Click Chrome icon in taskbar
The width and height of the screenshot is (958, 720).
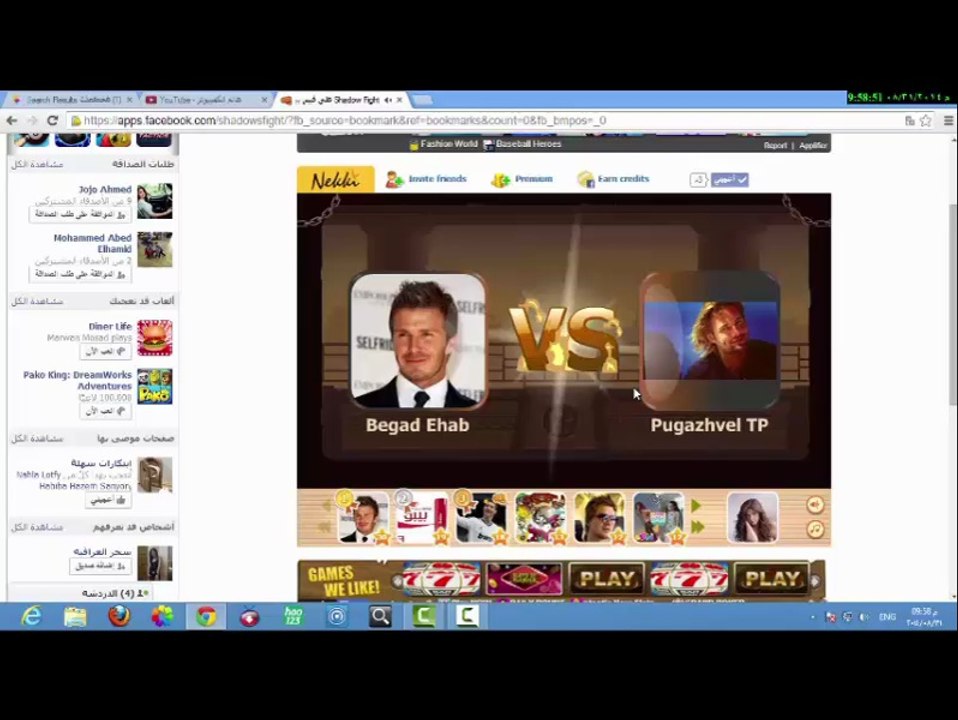(206, 616)
